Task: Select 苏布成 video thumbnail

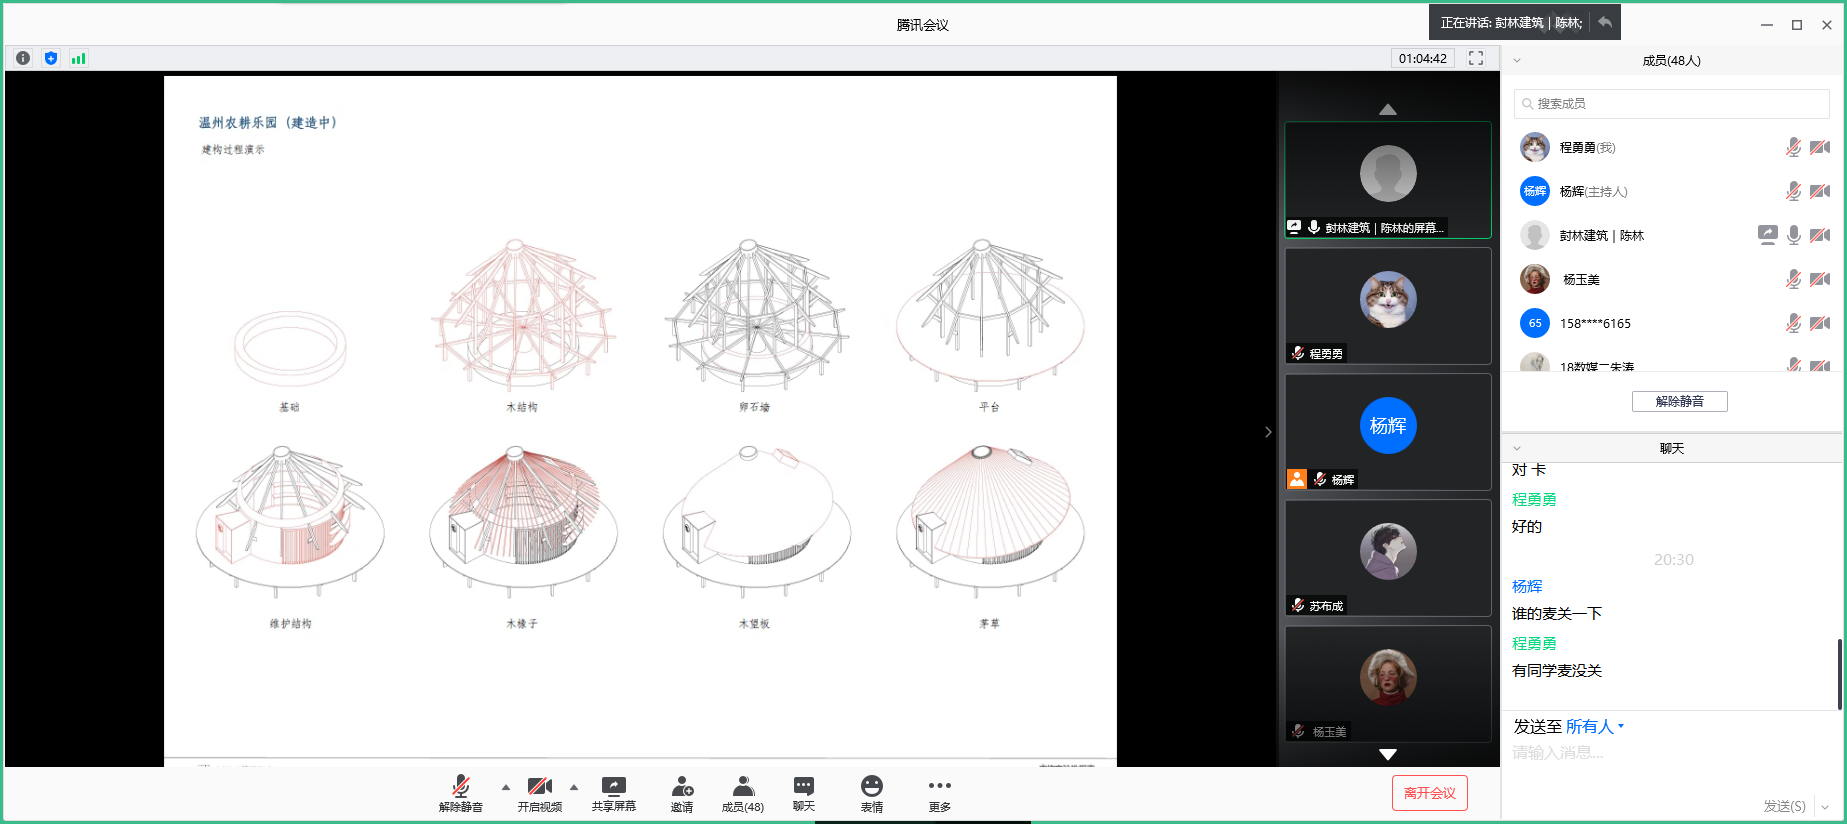Action: (1388, 558)
